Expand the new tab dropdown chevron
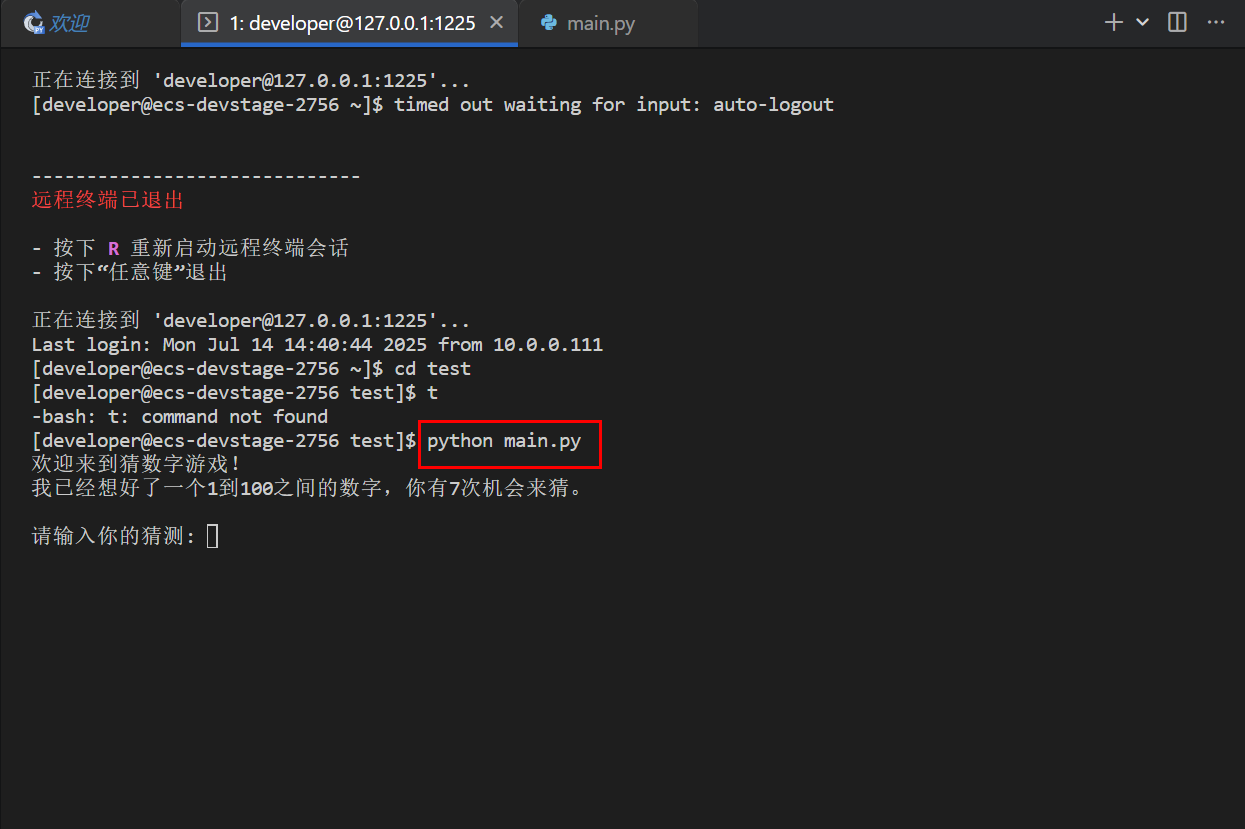This screenshot has width=1245, height=829. coord(1142,23)
